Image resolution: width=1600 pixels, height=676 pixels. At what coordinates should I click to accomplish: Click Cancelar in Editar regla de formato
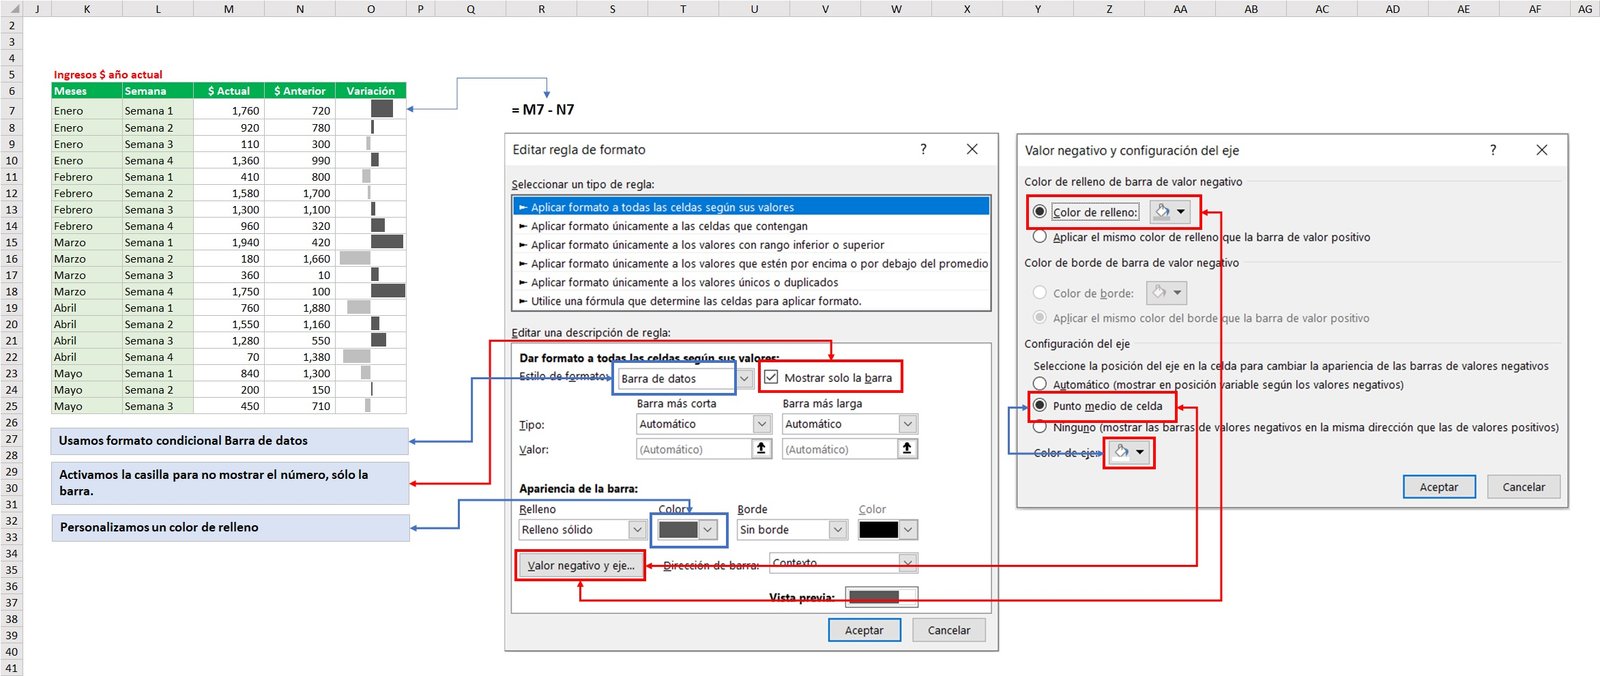[949, 630]
